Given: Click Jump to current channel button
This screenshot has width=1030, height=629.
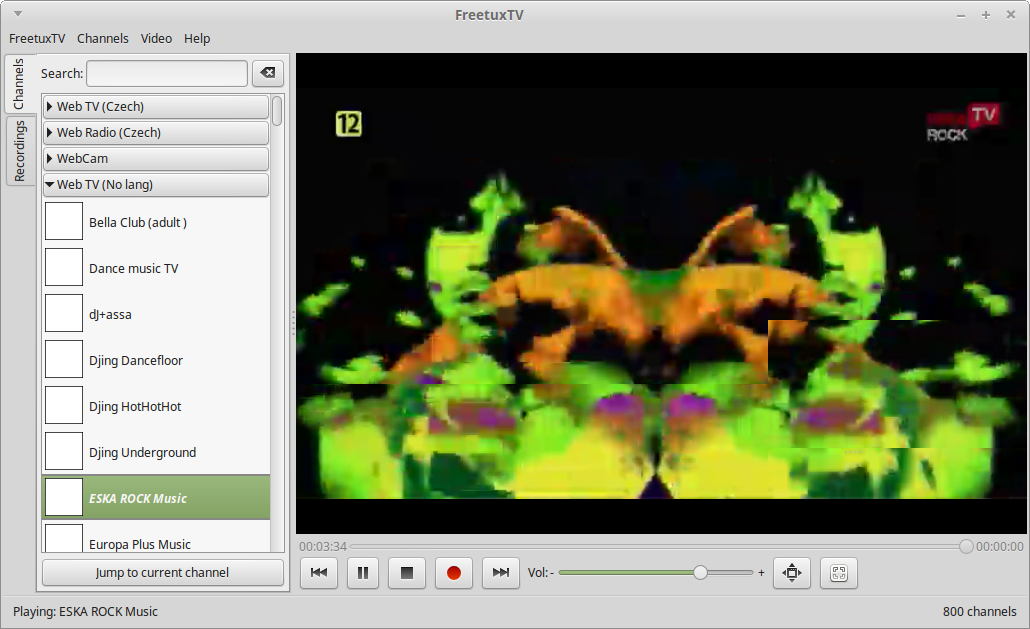Looking at the screenshot, I should [162, 573].
